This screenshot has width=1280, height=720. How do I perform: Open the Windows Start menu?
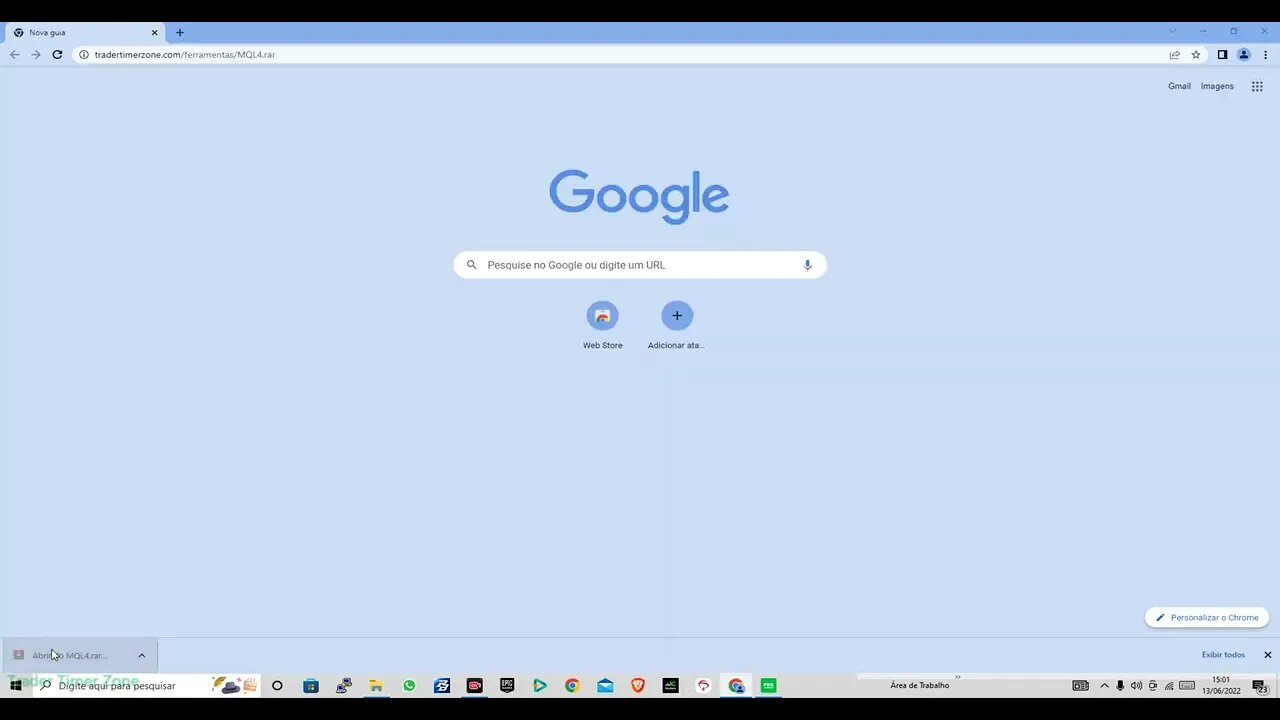[16, 685]
